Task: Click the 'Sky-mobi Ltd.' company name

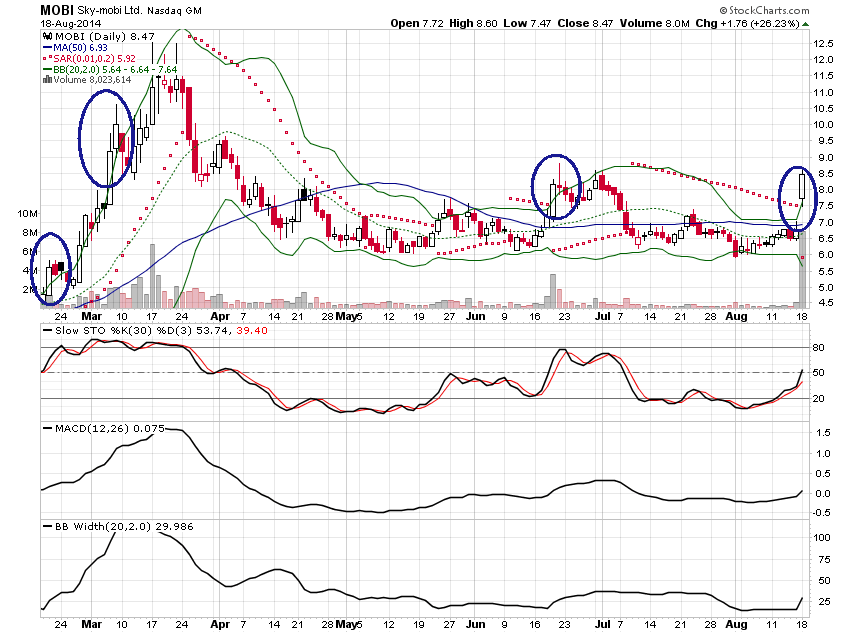Action: pyautogui.click(x=110, y=10)
